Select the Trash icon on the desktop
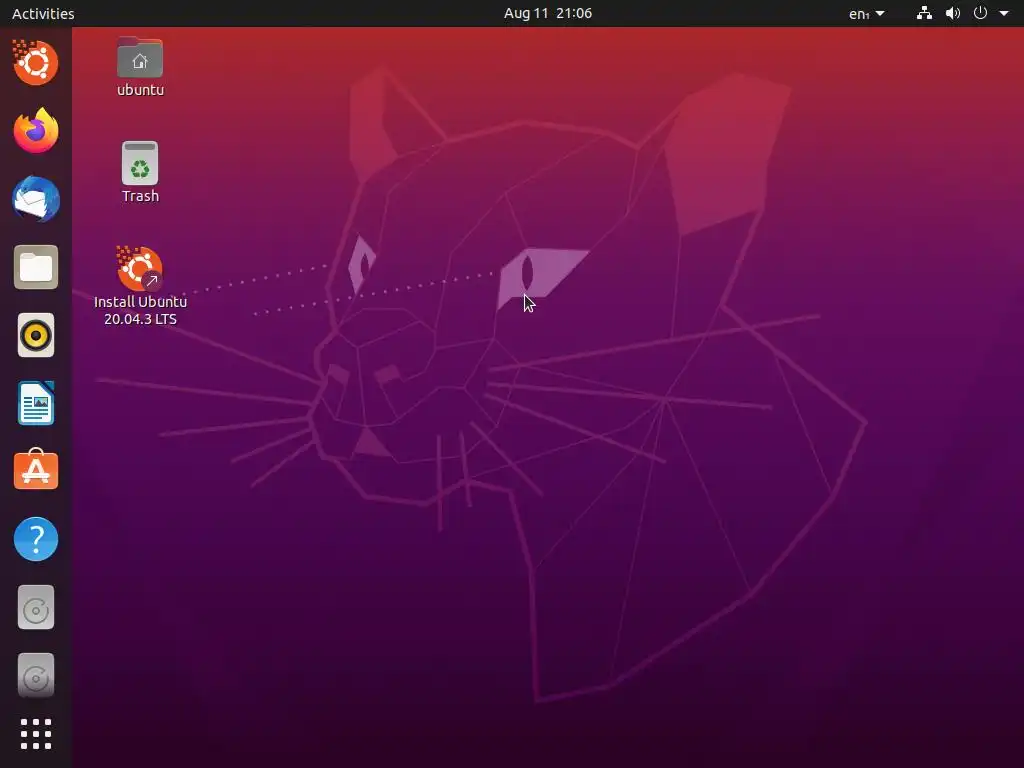The image size is (1024, 768). (140, 172)
